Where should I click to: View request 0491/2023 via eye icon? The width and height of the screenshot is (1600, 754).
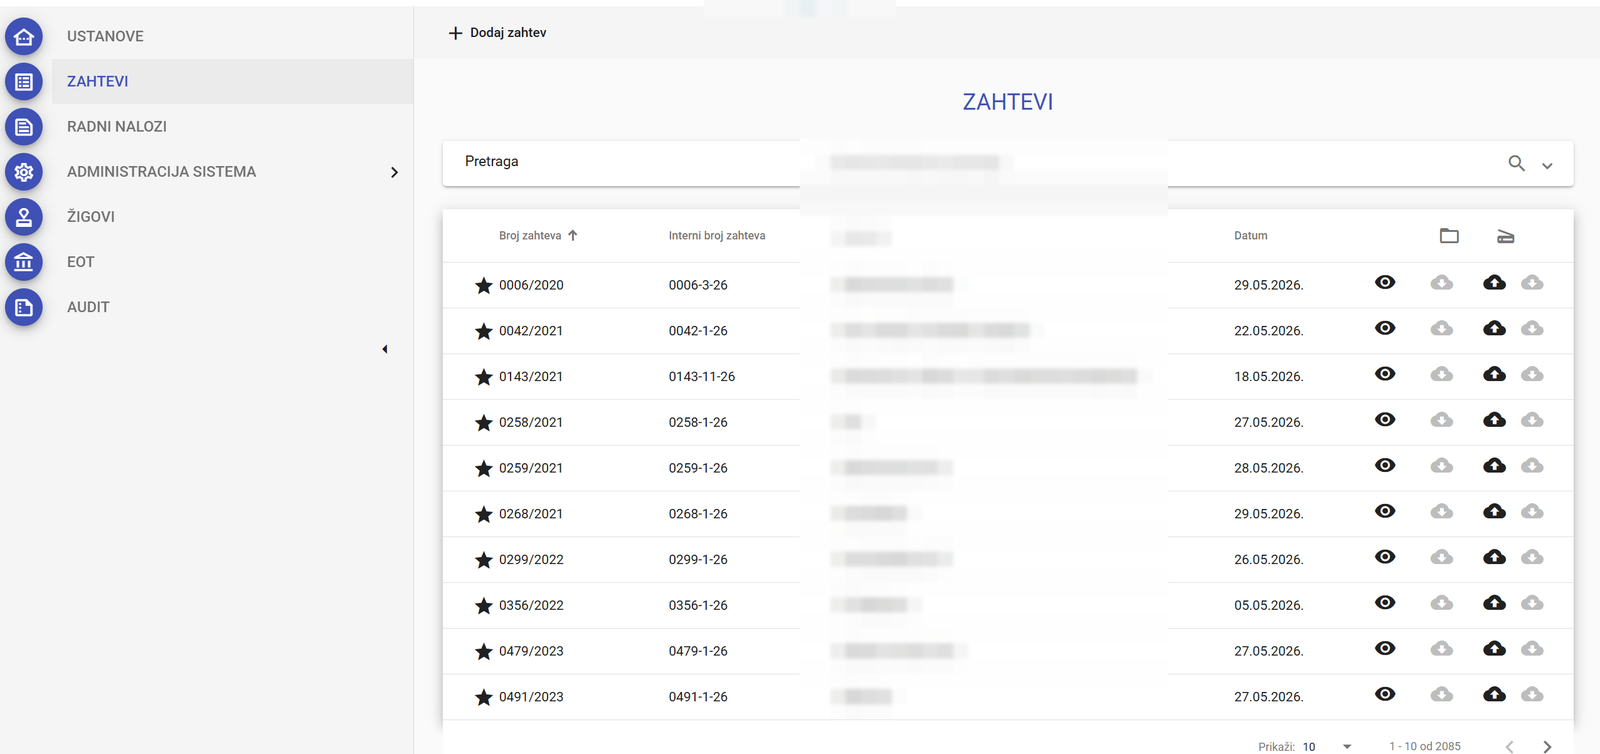click(1385, 694)
